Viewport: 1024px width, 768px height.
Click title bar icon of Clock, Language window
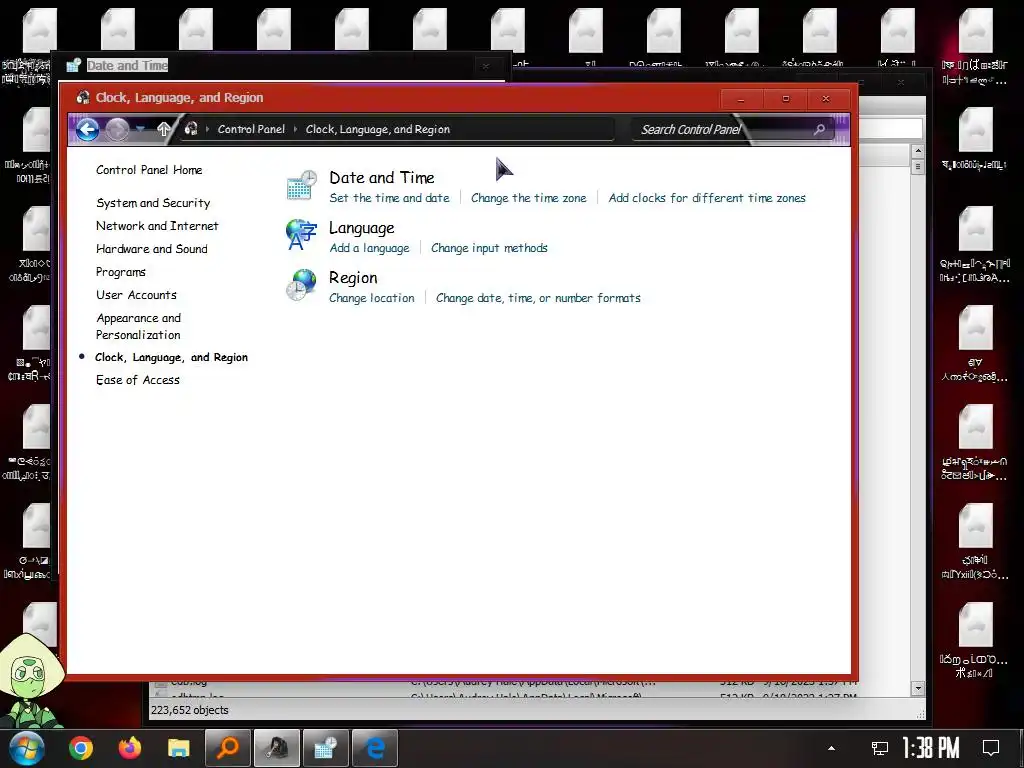click(82, 97)
